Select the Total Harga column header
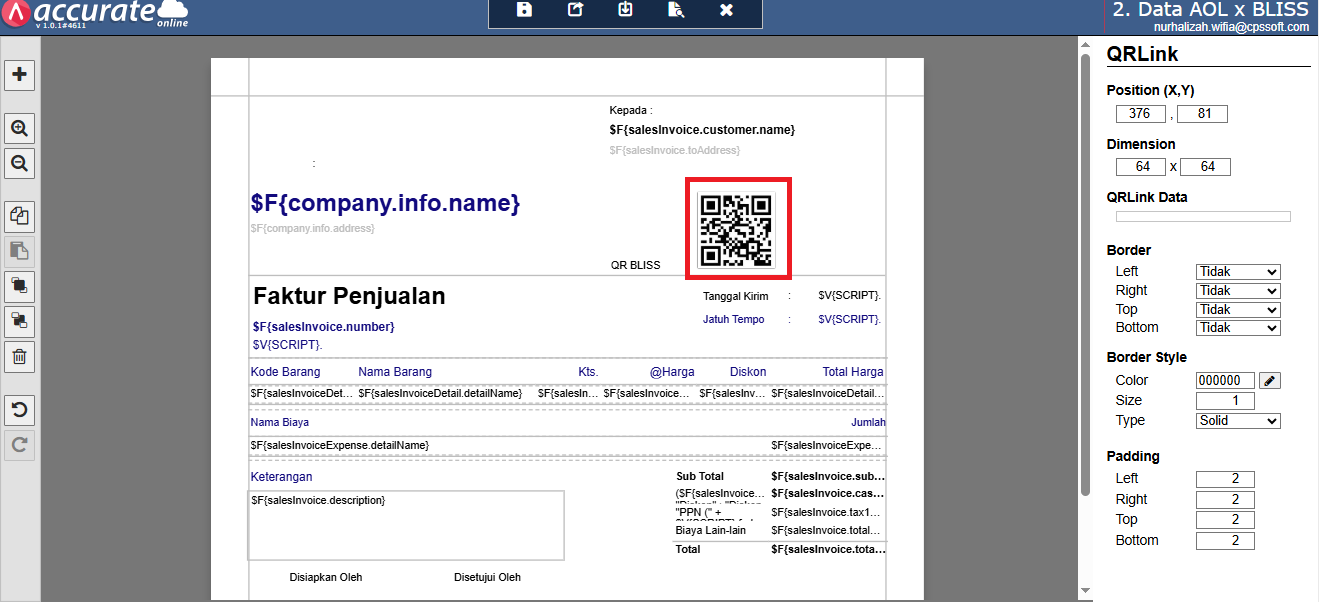 (x=853, y=372)
